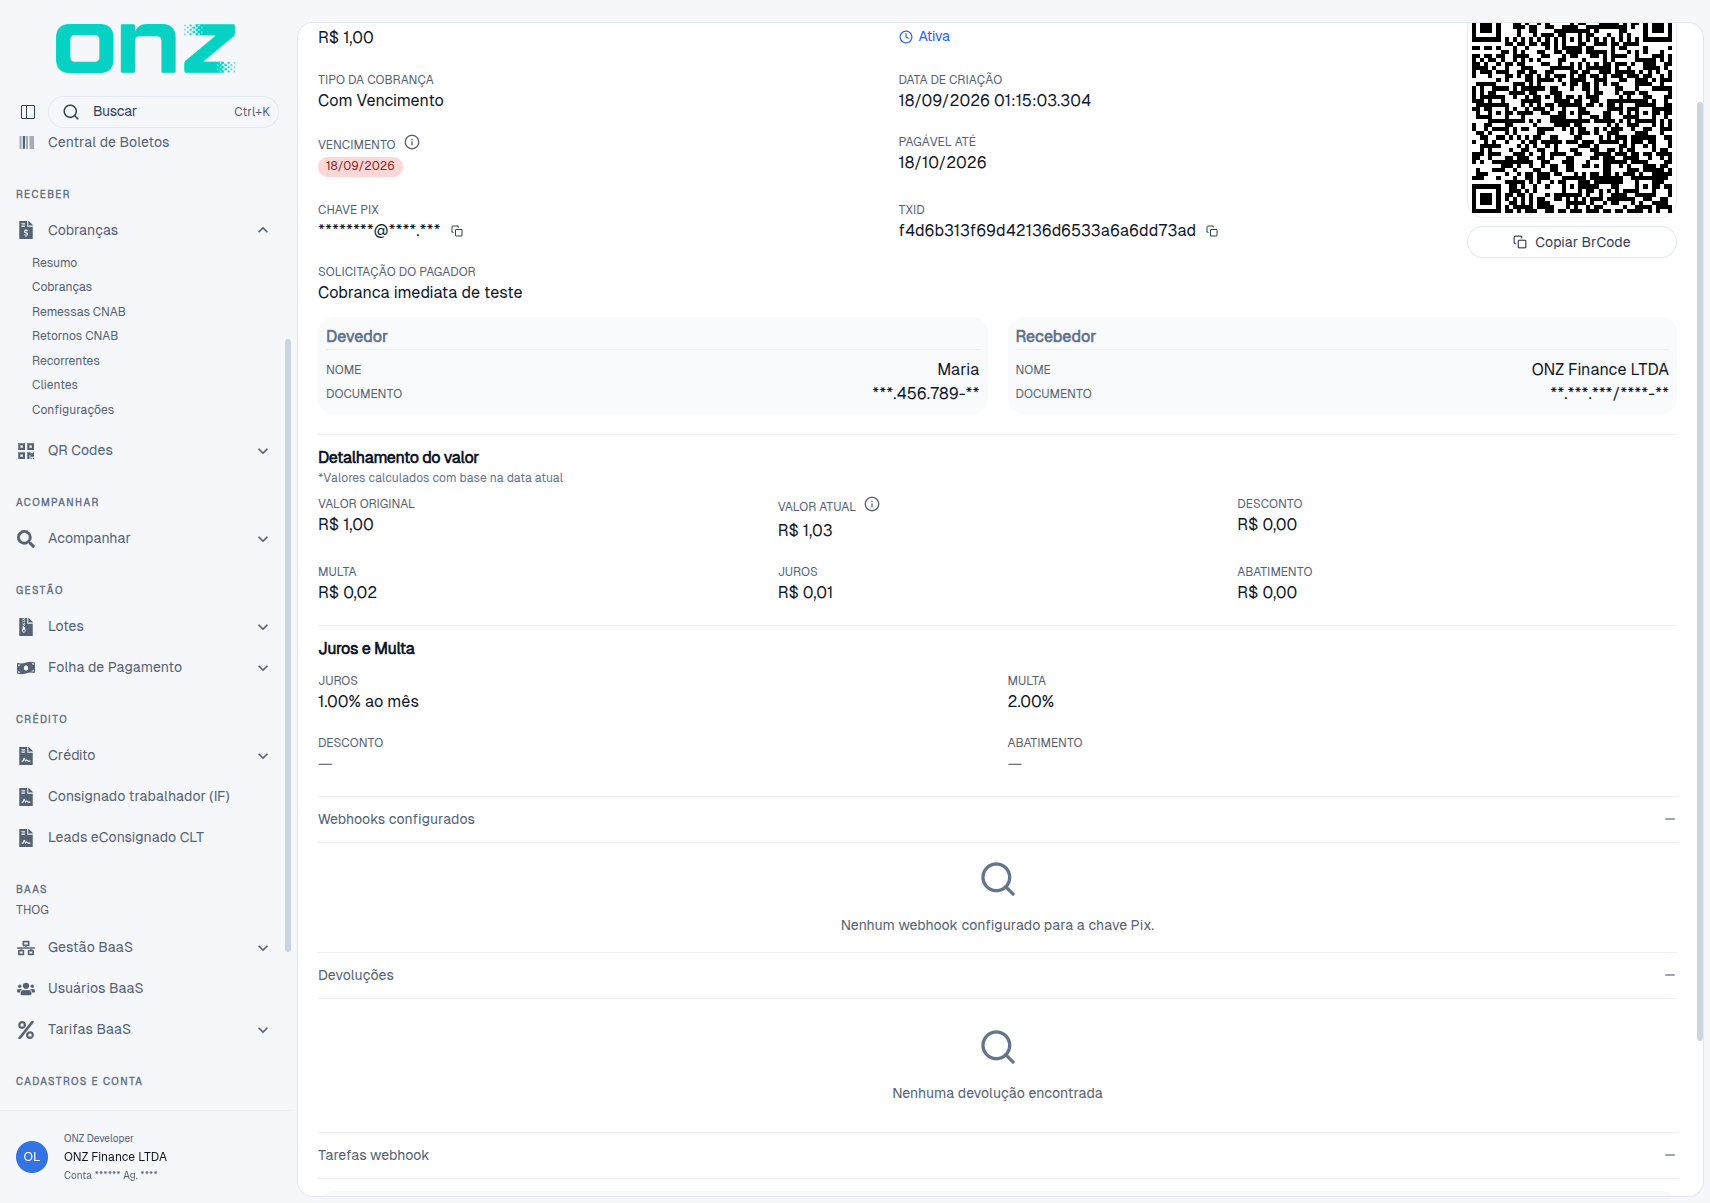This screenshot has width=1710, height=1203.
Task: Collapse the Devoluções section
Action: tap(1669, 975)
